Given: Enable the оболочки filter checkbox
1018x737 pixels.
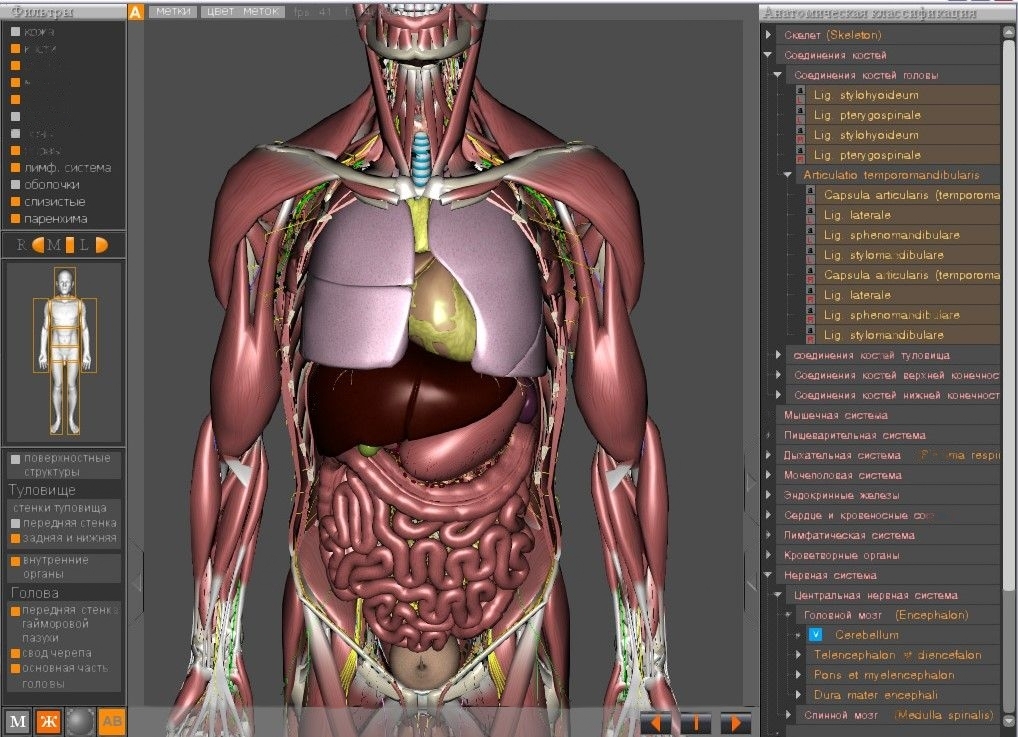Looking at the screenshot, I should click(x=16, y=185).
